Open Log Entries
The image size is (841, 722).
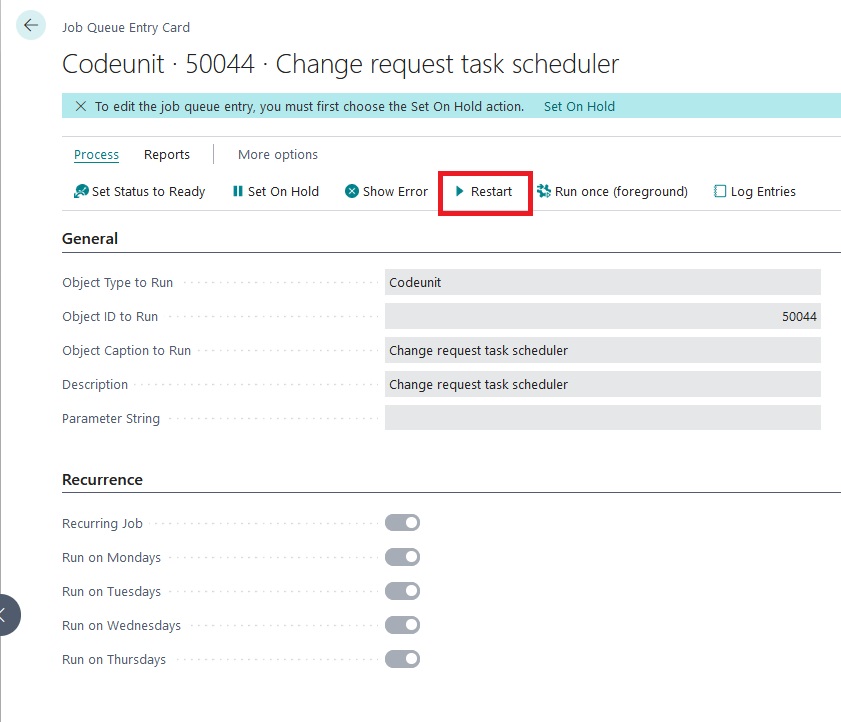click(x=754, y=191)
